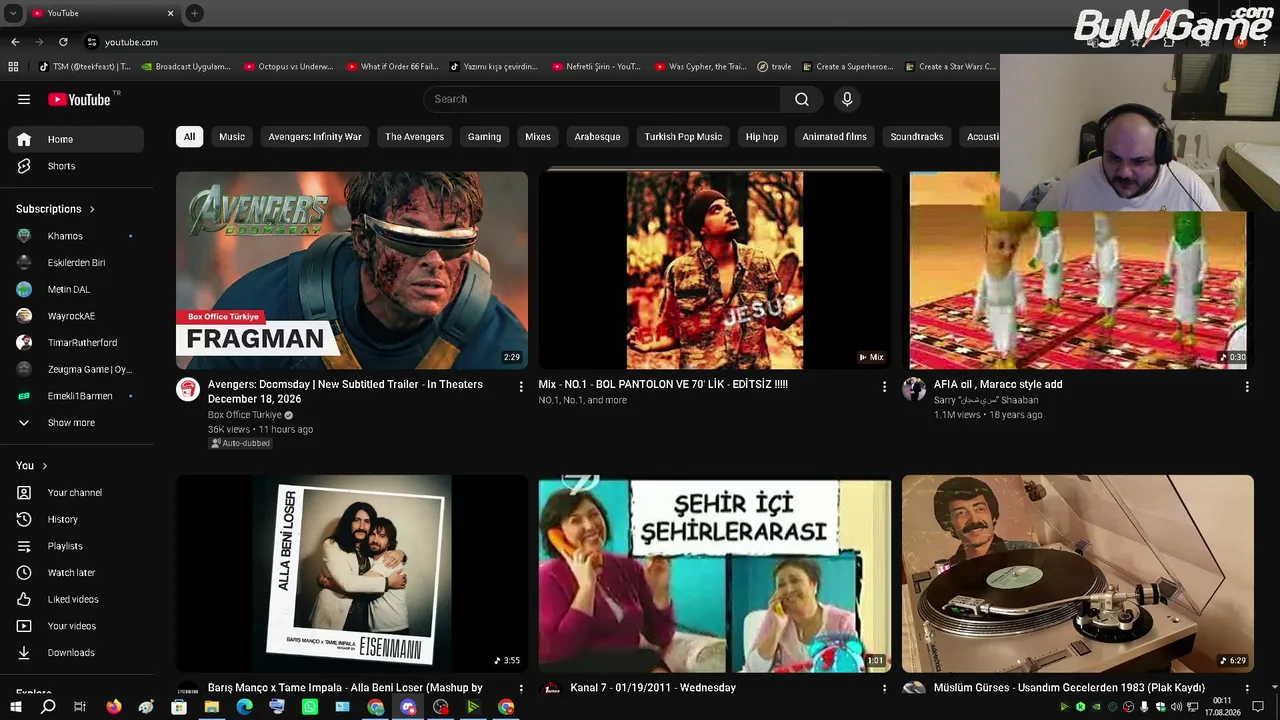The width and height of the screenshot is (1280, 720).
Task: Play the Müslüm Gürses vinyl thumbnail
Action: (x=1077, y=573)
